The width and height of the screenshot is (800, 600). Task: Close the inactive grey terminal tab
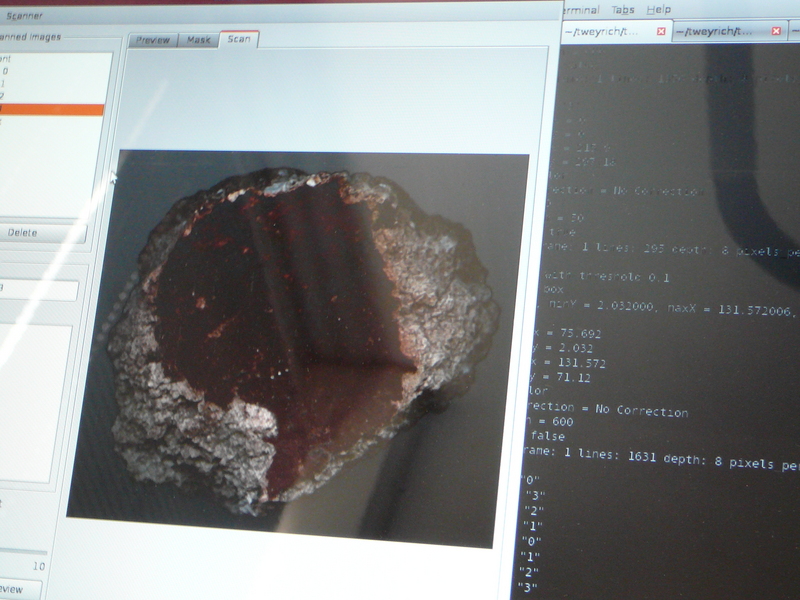pyautogui.click(x=776, y=31)
